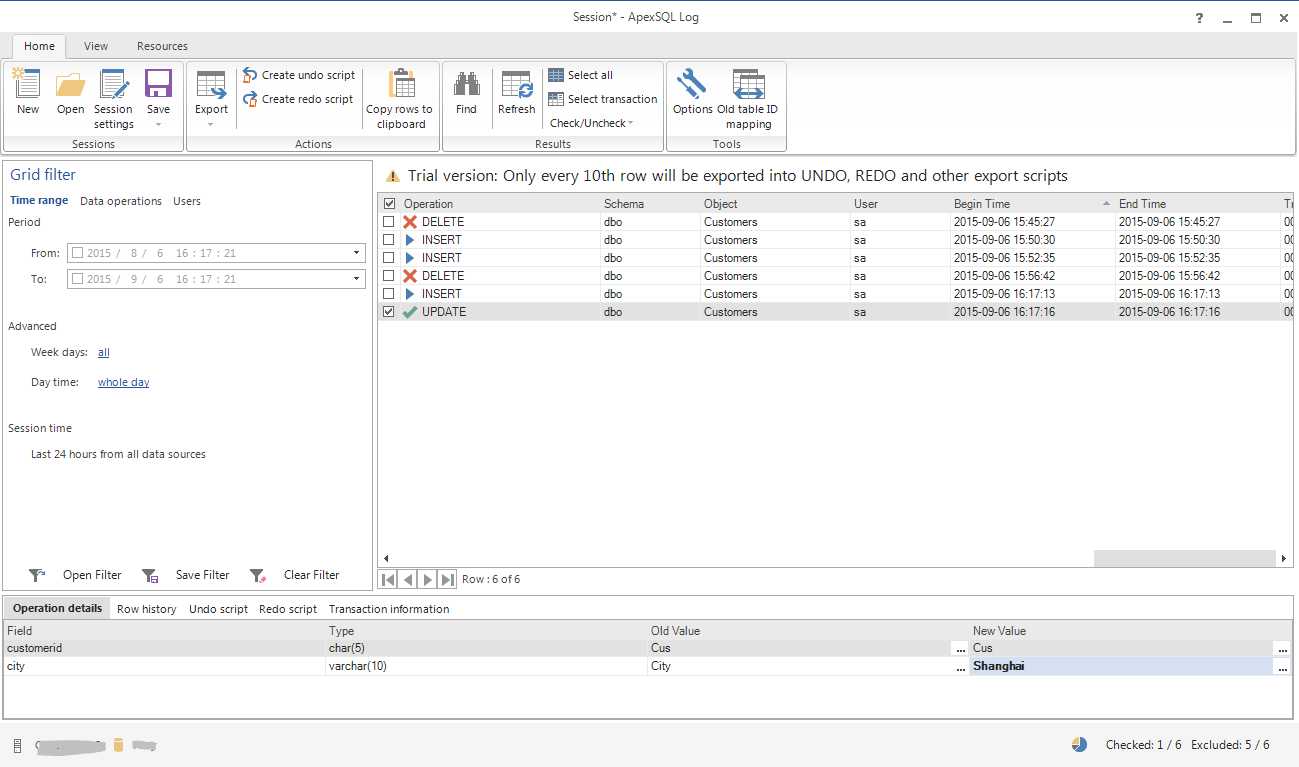The height and width of the screenshot is (767, 1299).
Task: Click Select all in Results group
Action: [580, 75]
